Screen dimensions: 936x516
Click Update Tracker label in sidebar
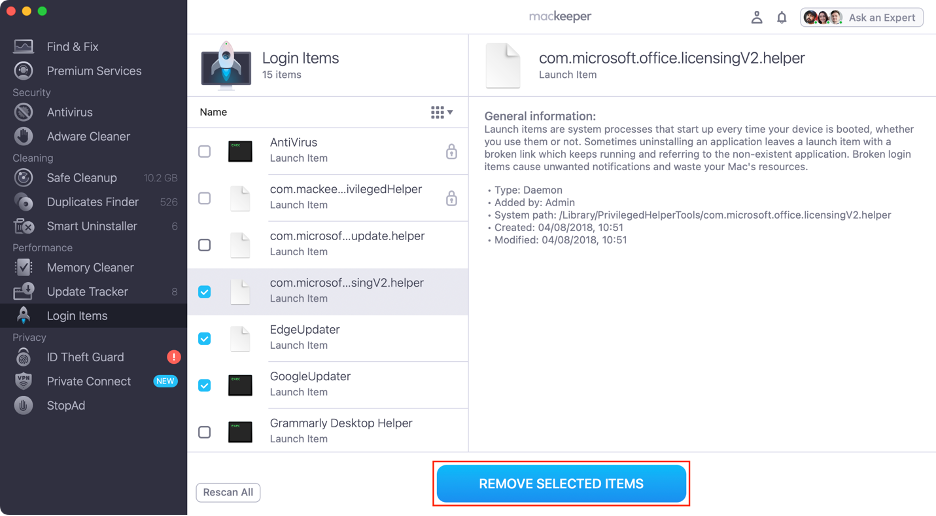tap(87, 291)
